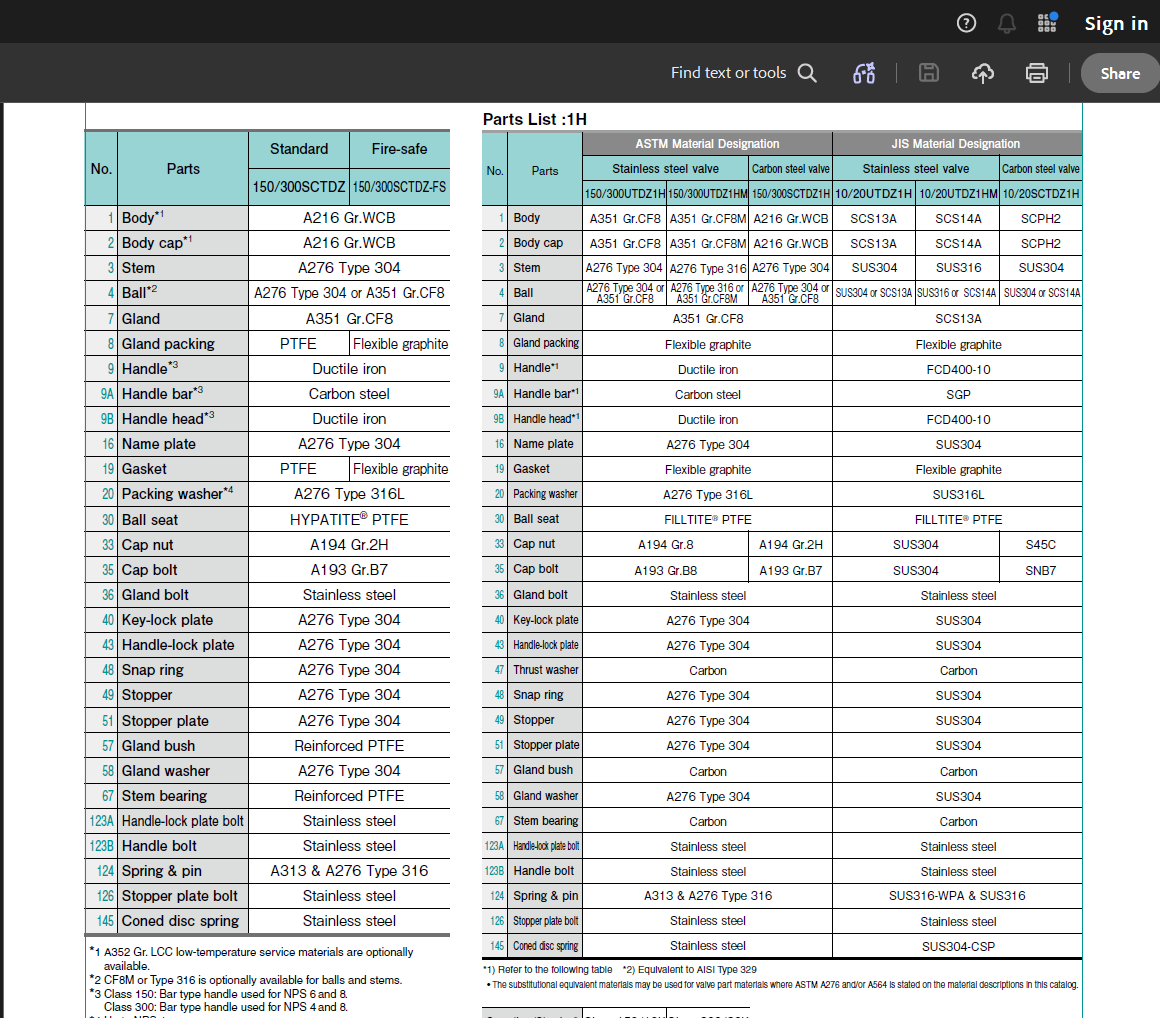Click the Find text or tools search field
The image size is (1160, 1018).
[x=728, y=73]
